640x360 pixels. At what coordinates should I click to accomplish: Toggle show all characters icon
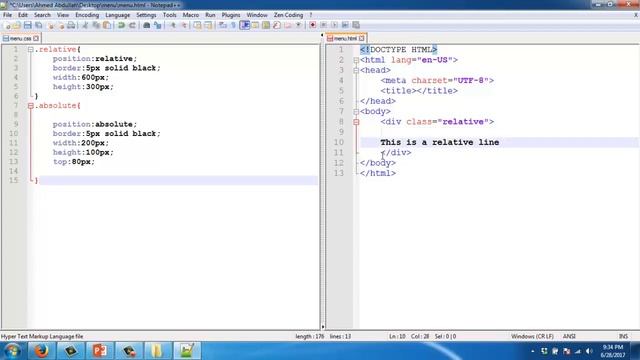click(x=233, y=25)
